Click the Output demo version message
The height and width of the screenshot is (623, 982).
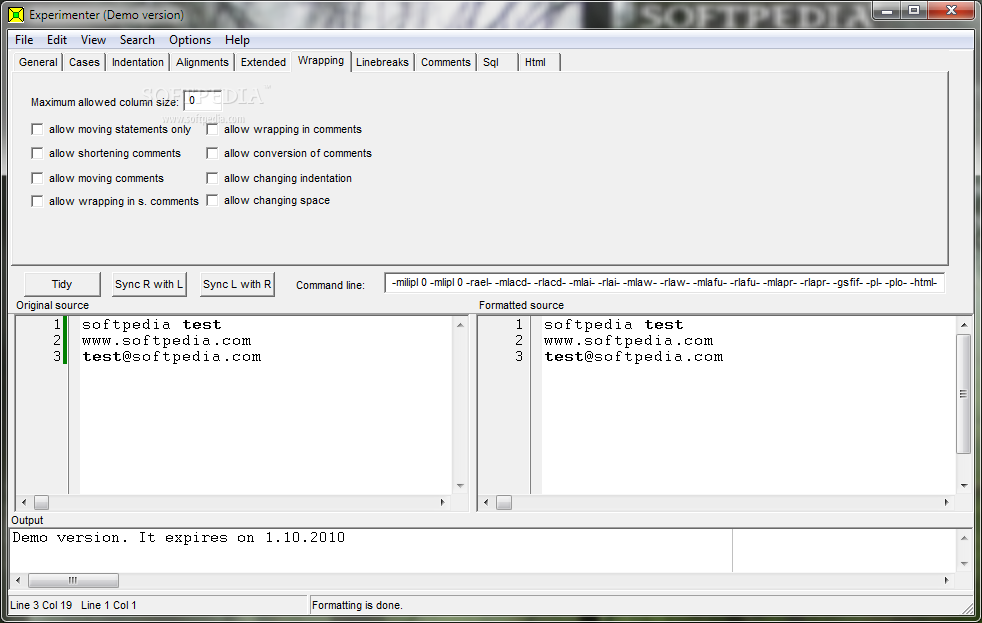(178, 537)
